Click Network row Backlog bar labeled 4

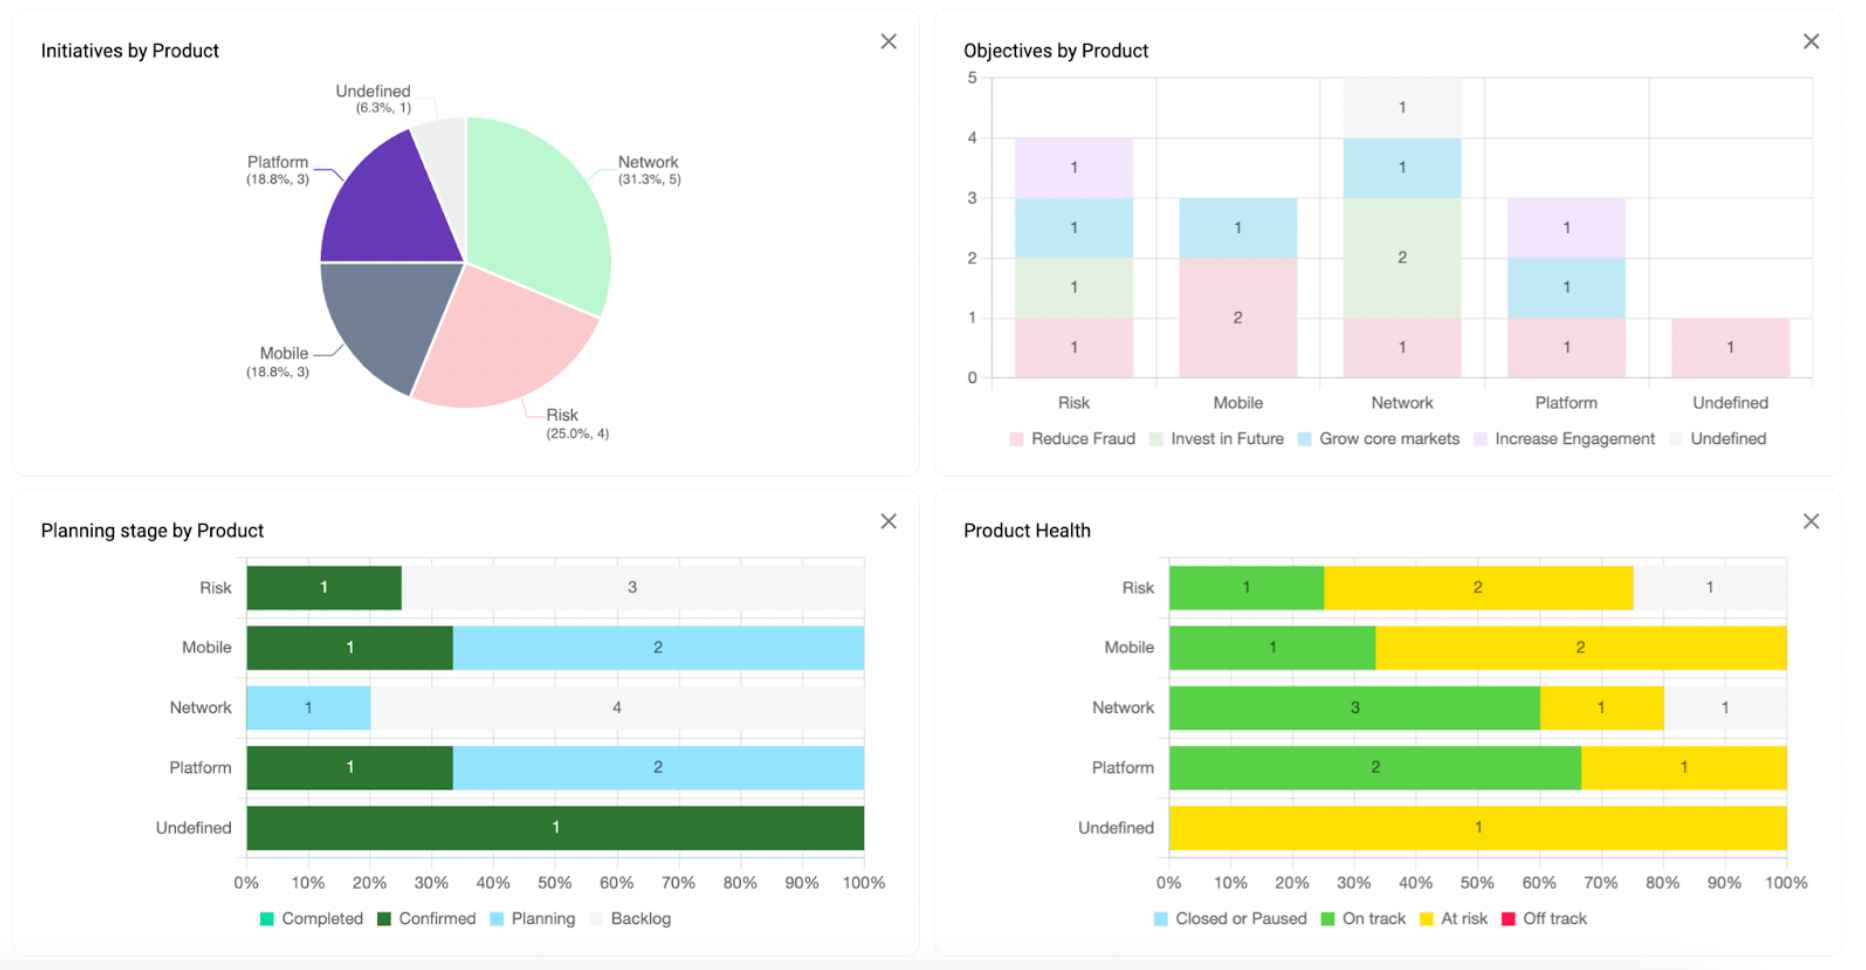[x=617, y=708]
